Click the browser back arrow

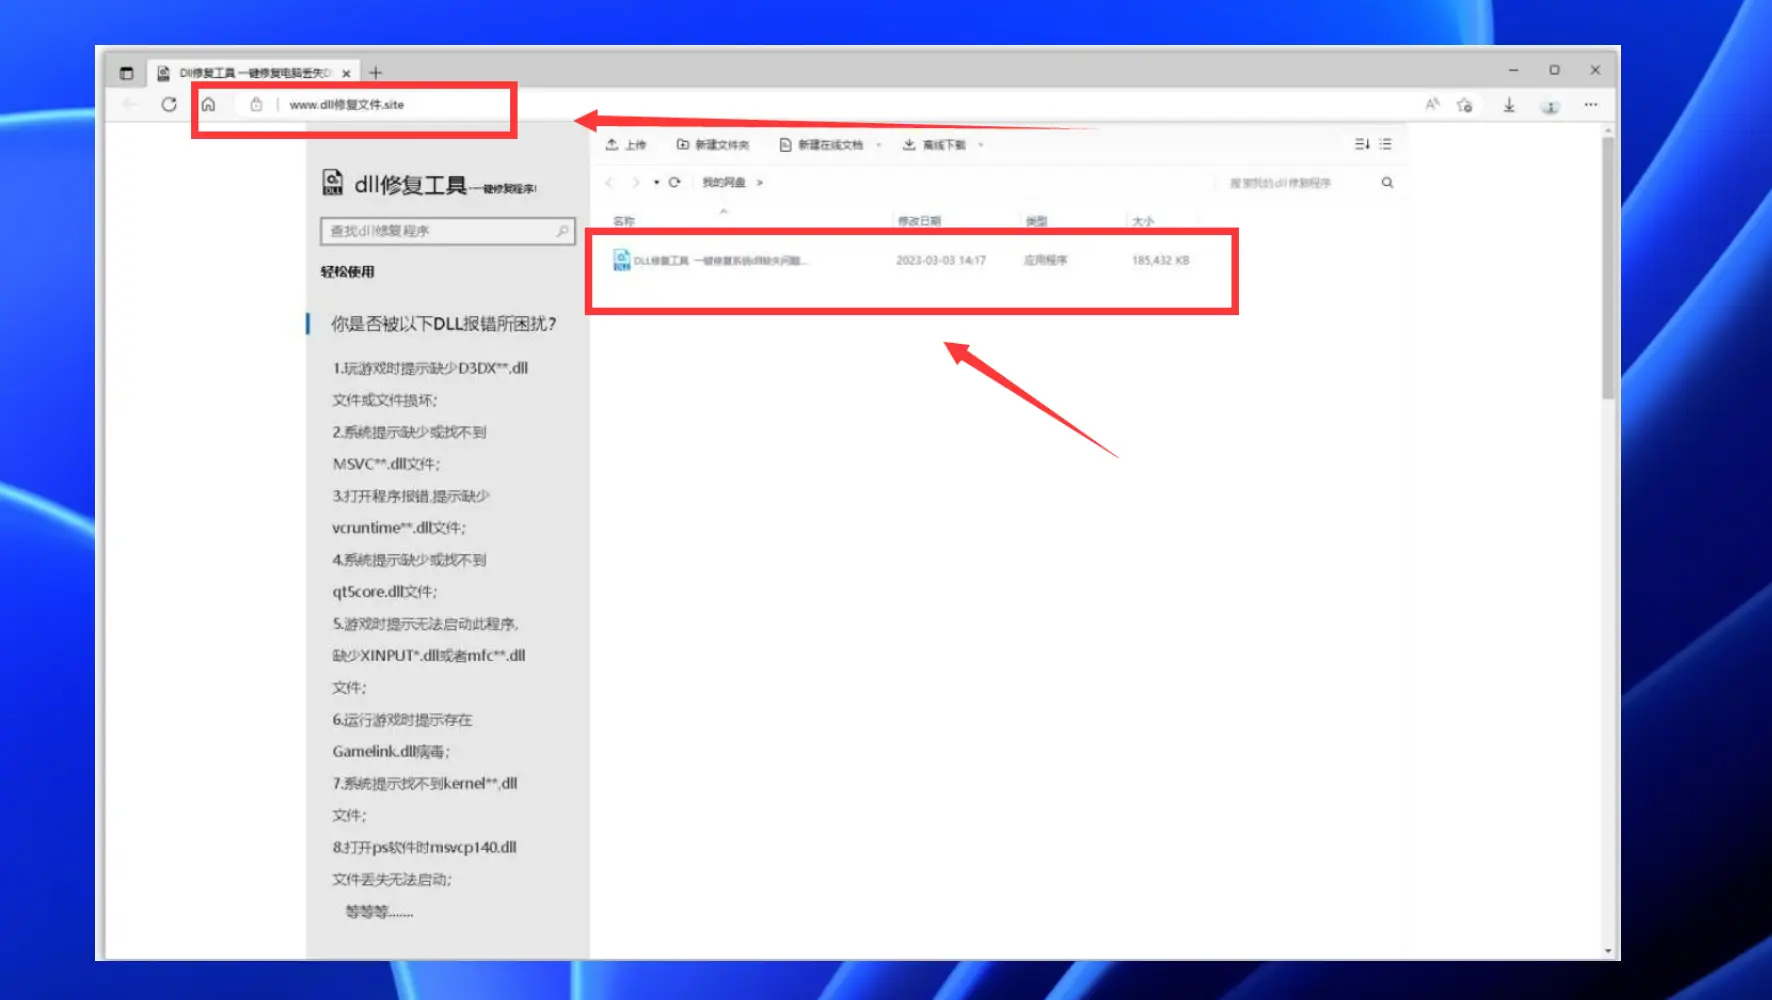pyautogui.click(x=129, y=104)
